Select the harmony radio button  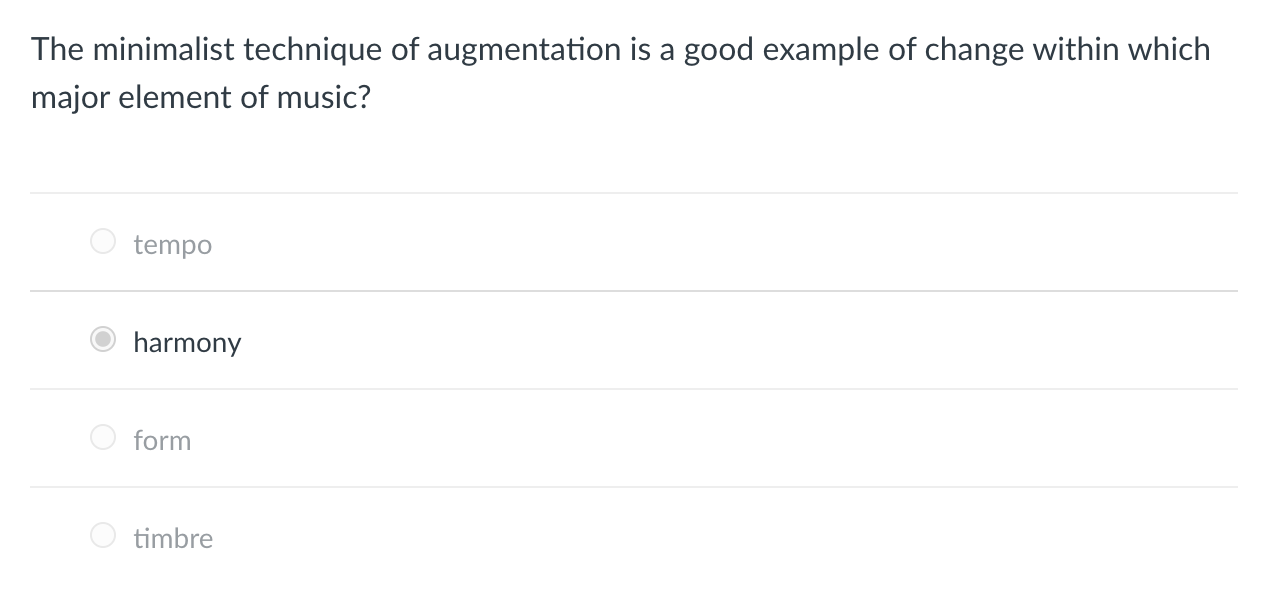pyautogui.click(x=102, y=340)
